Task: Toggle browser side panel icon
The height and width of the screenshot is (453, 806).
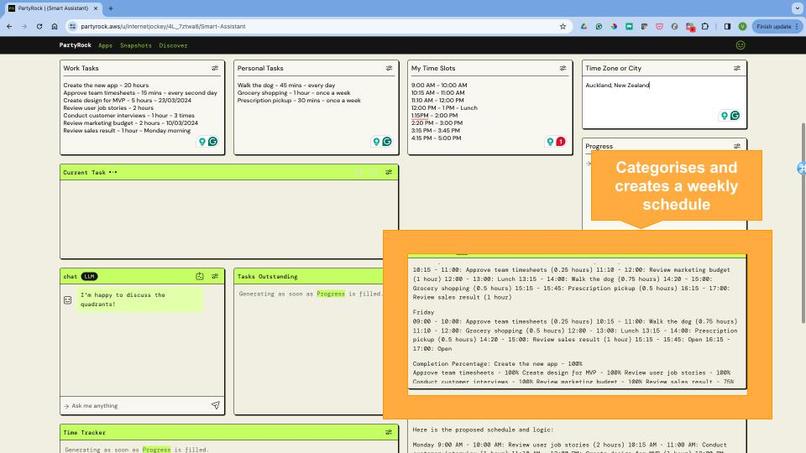Action: [x=727, y=26]
